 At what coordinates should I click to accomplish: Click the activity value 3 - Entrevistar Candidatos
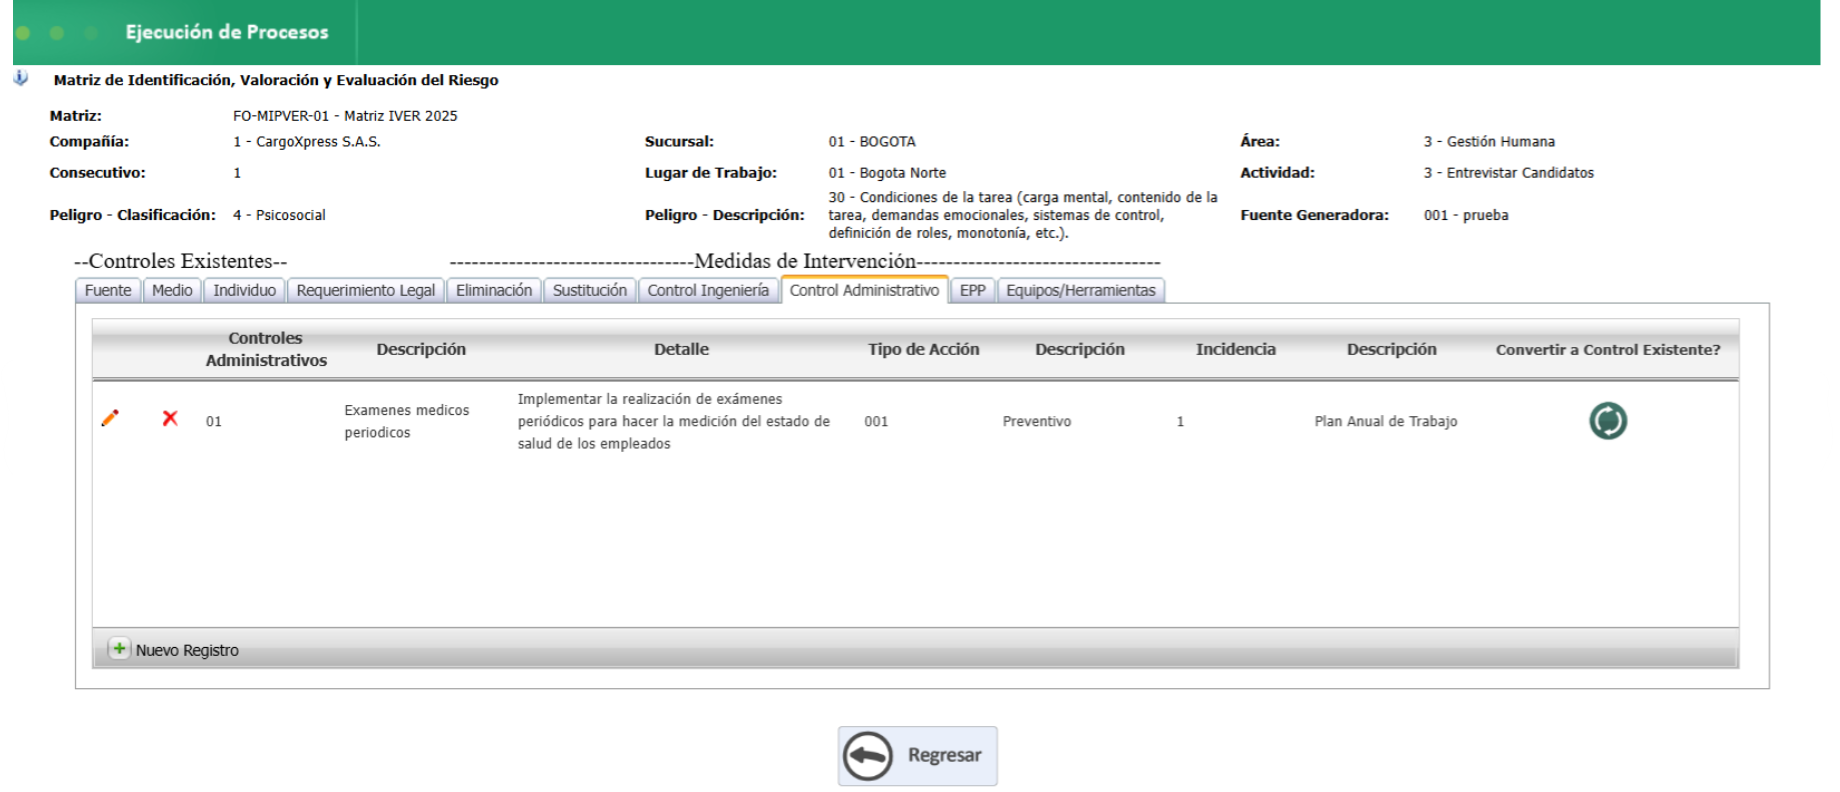(x=1509, y=173)
